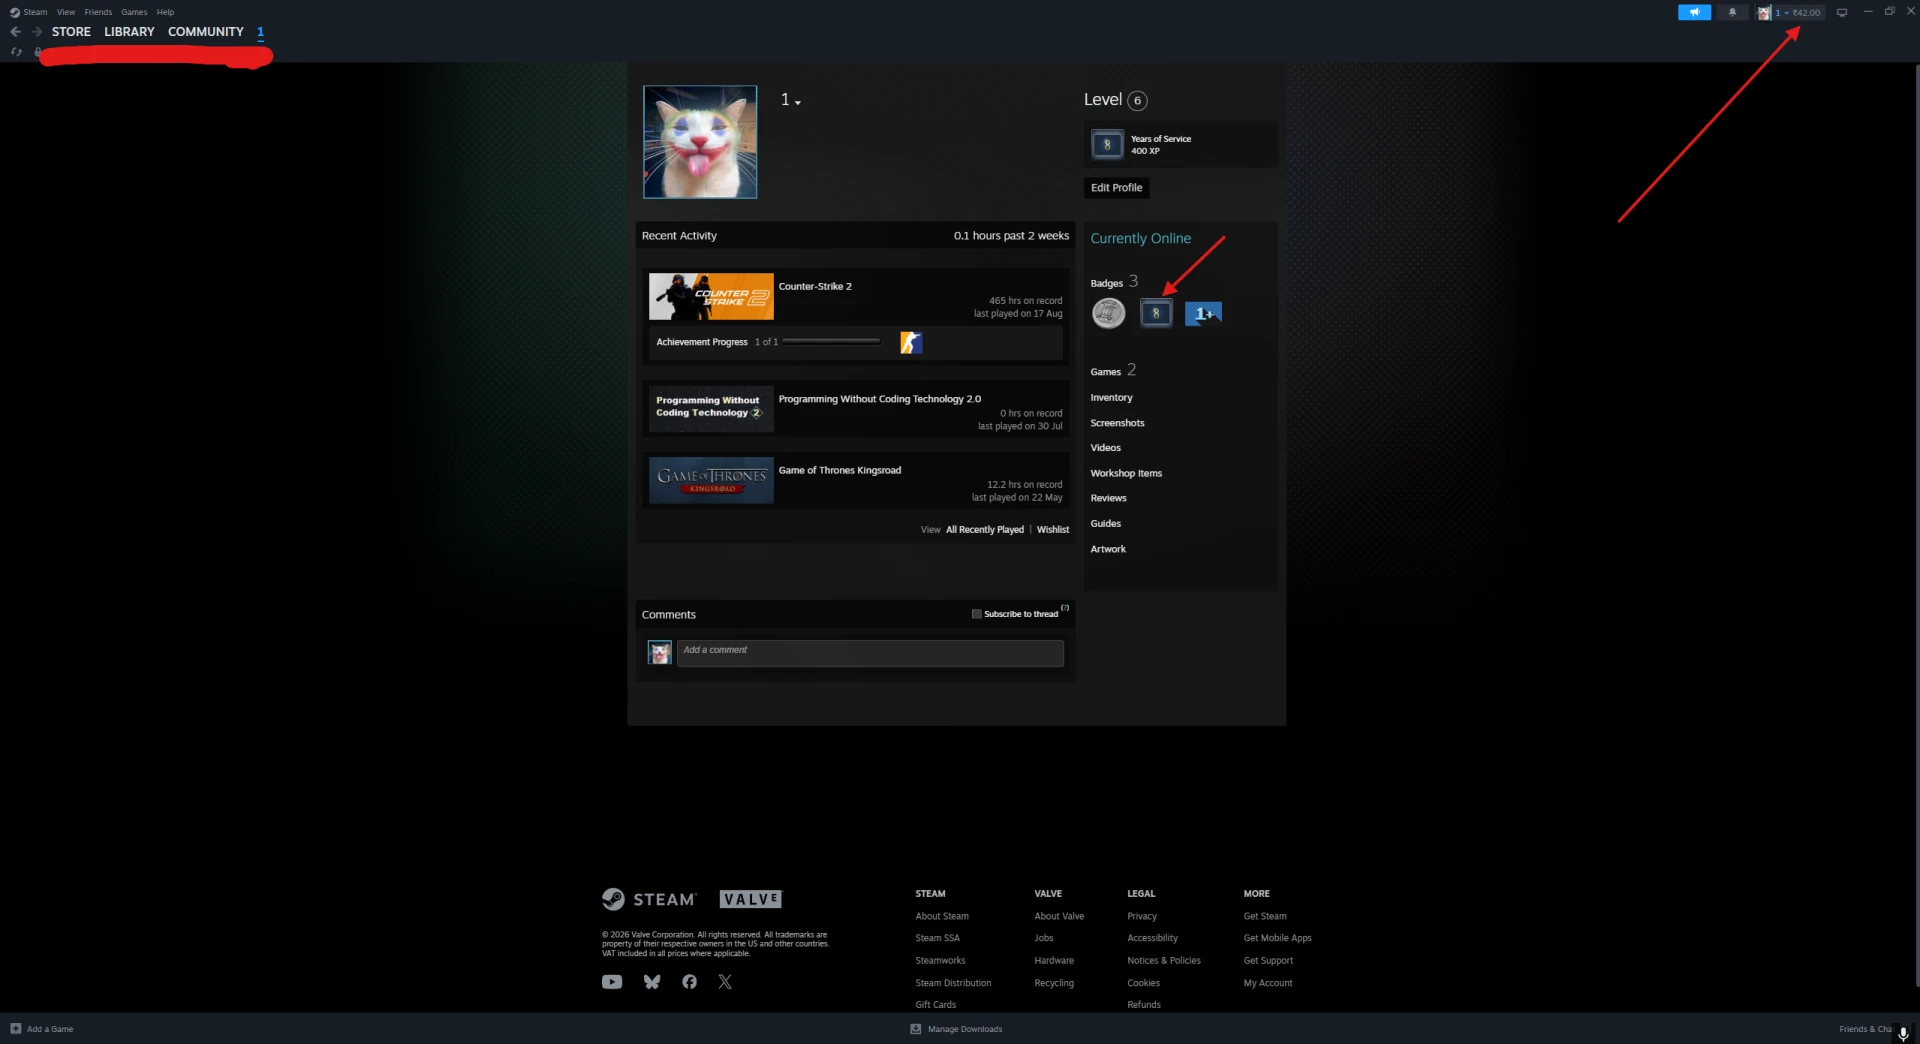Screen dimensions: 1920x1044
Task: Open Steam's Bluesky butterfly icon
Action: click(x=652, y=982)
